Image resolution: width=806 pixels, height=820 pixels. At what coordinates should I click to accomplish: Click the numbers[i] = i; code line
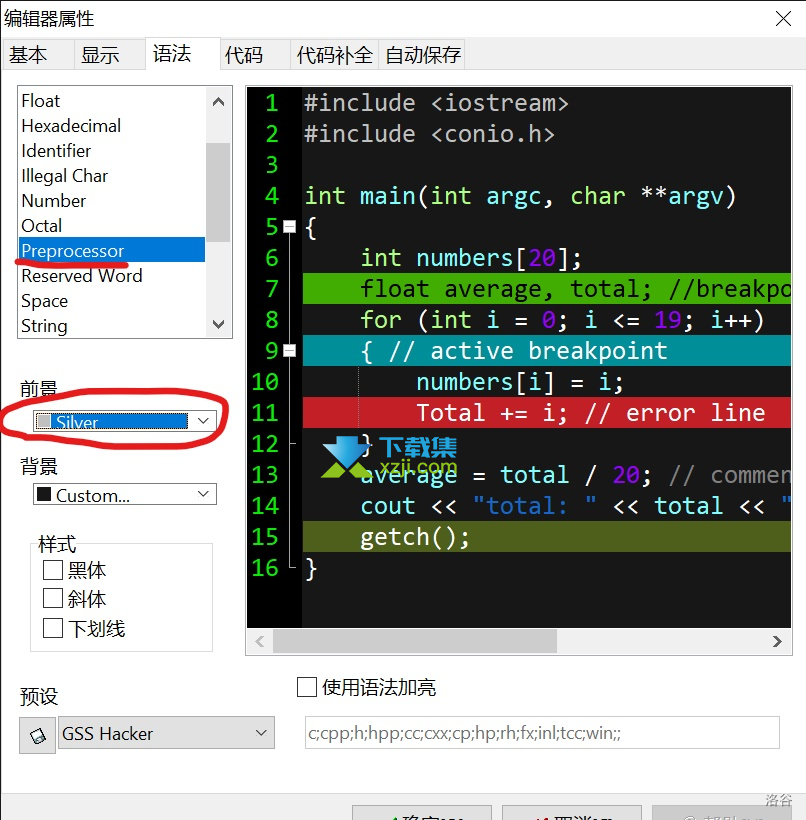(x=519, y=382)
